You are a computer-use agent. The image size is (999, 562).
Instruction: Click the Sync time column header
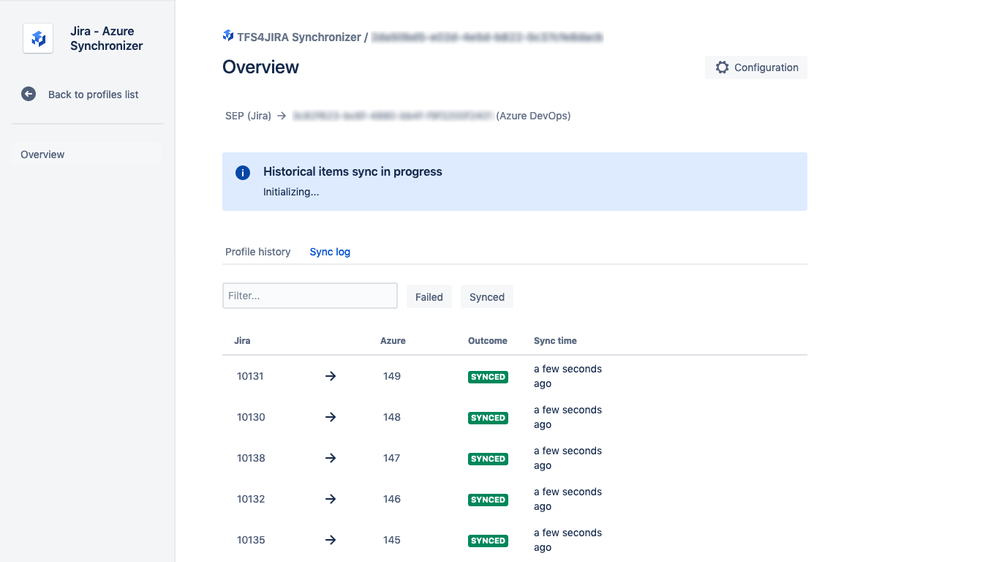(x=555, y=341)
